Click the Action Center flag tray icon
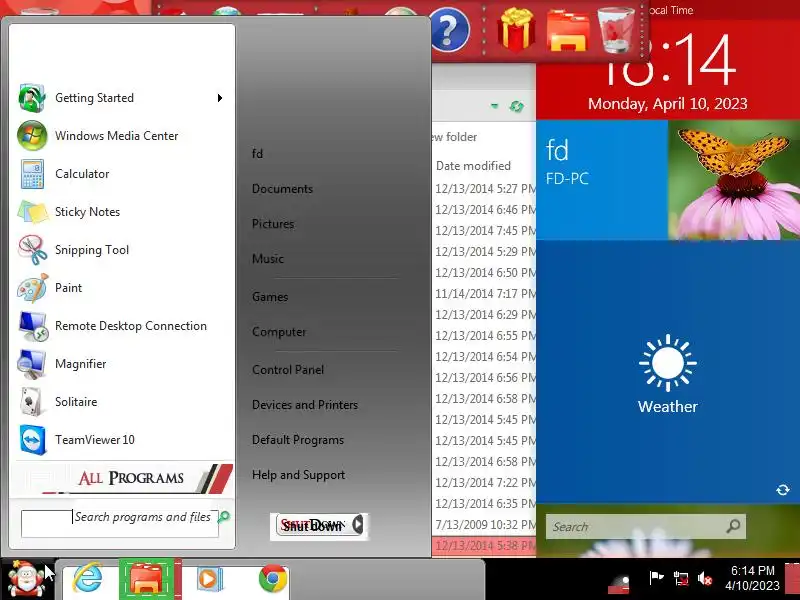The width and height of the screenshot is (800, 600). pos(656,578)
